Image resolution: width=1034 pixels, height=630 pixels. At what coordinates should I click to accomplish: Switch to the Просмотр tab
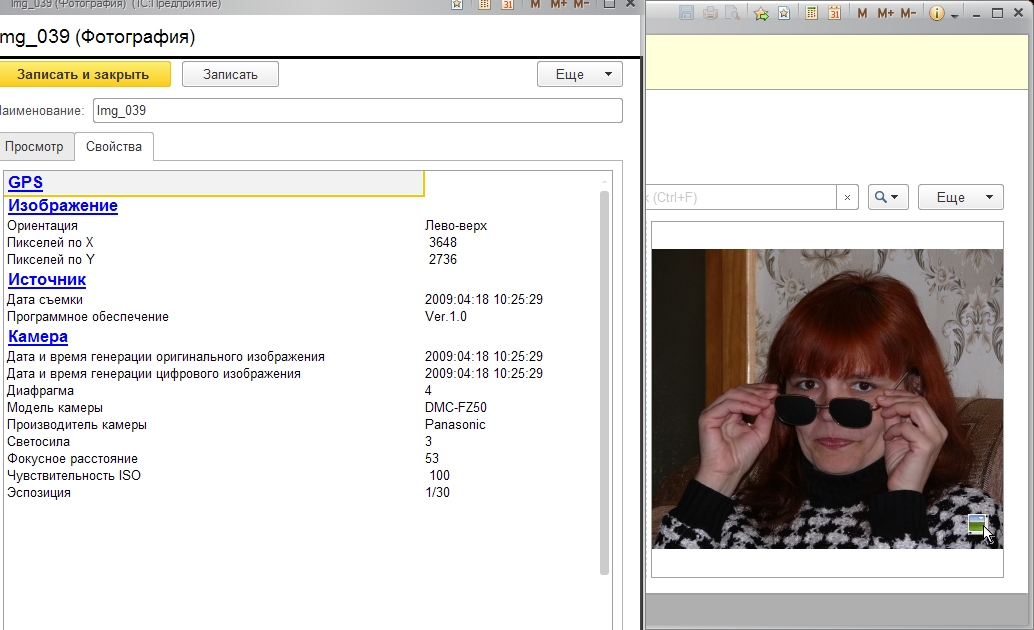click(34, 147)
